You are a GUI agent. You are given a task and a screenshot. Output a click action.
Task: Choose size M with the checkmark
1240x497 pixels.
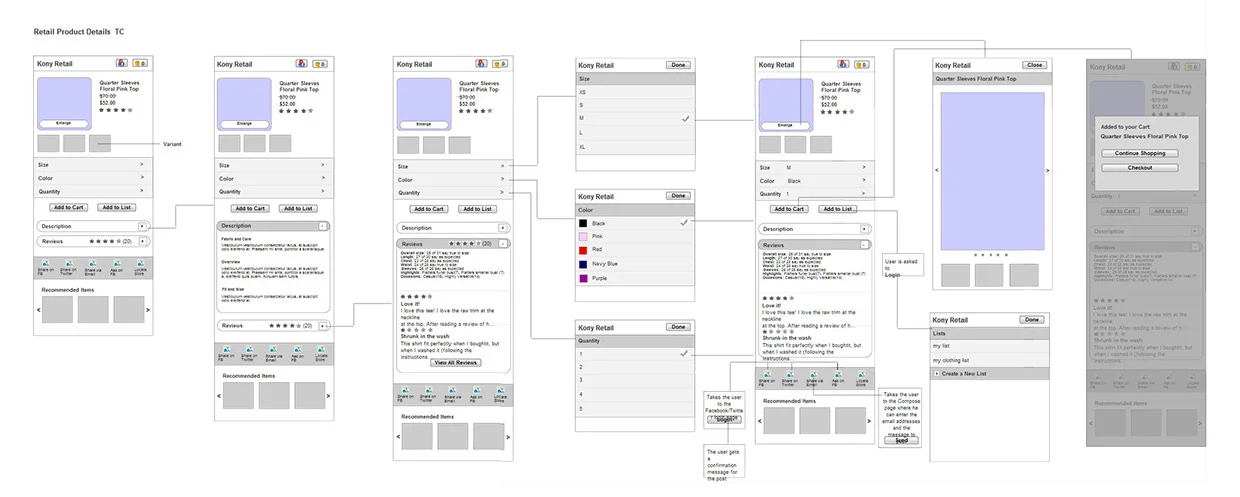(635, 118)
